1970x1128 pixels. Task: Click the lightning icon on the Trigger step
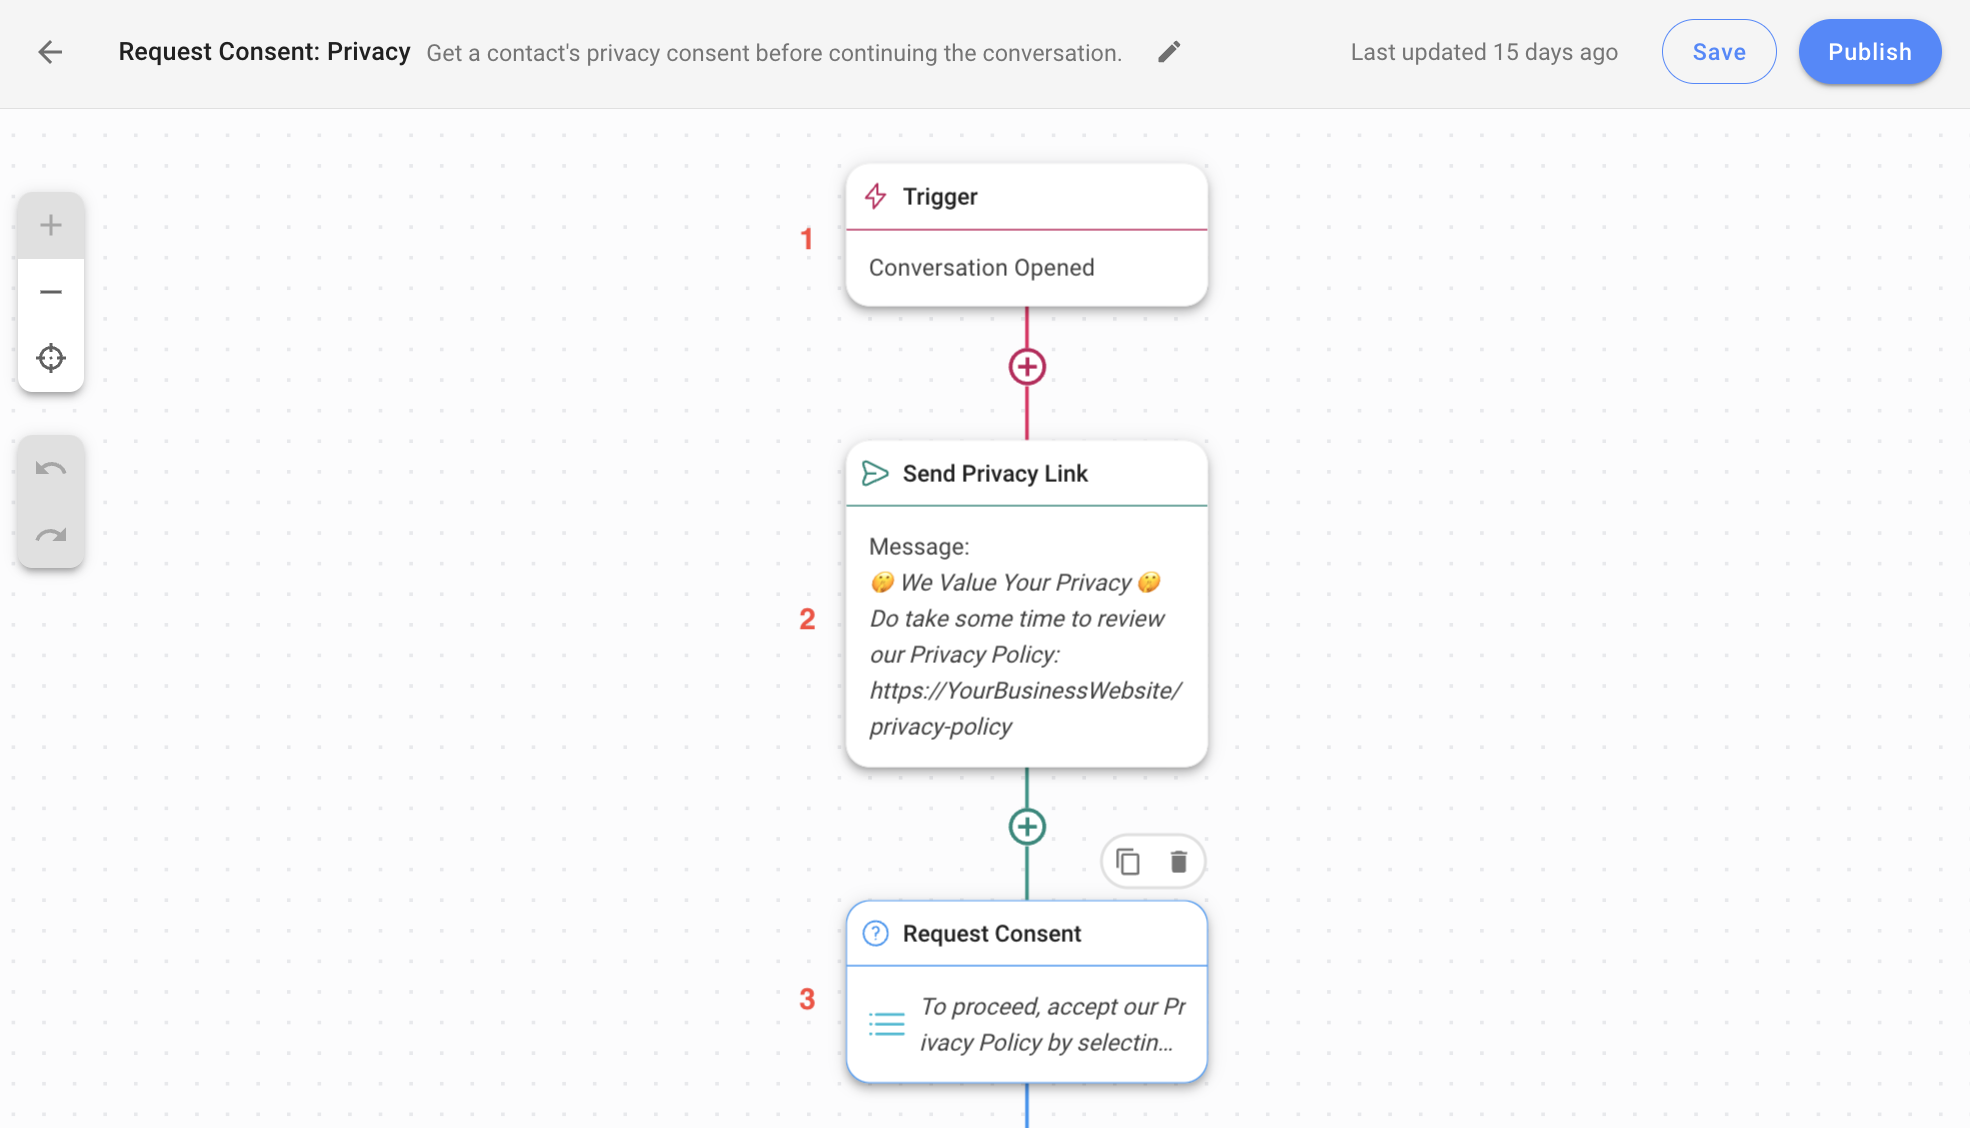tap(876, 196)
